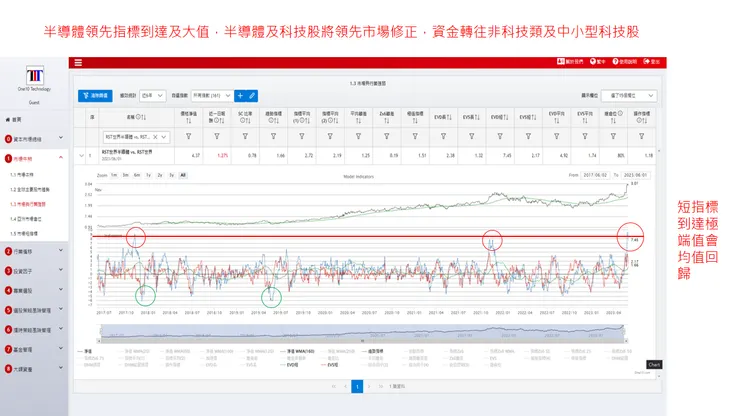
Task: Open the filter icon under the EVD長 column
Action: pyautogui.click(x=443, y=136)
